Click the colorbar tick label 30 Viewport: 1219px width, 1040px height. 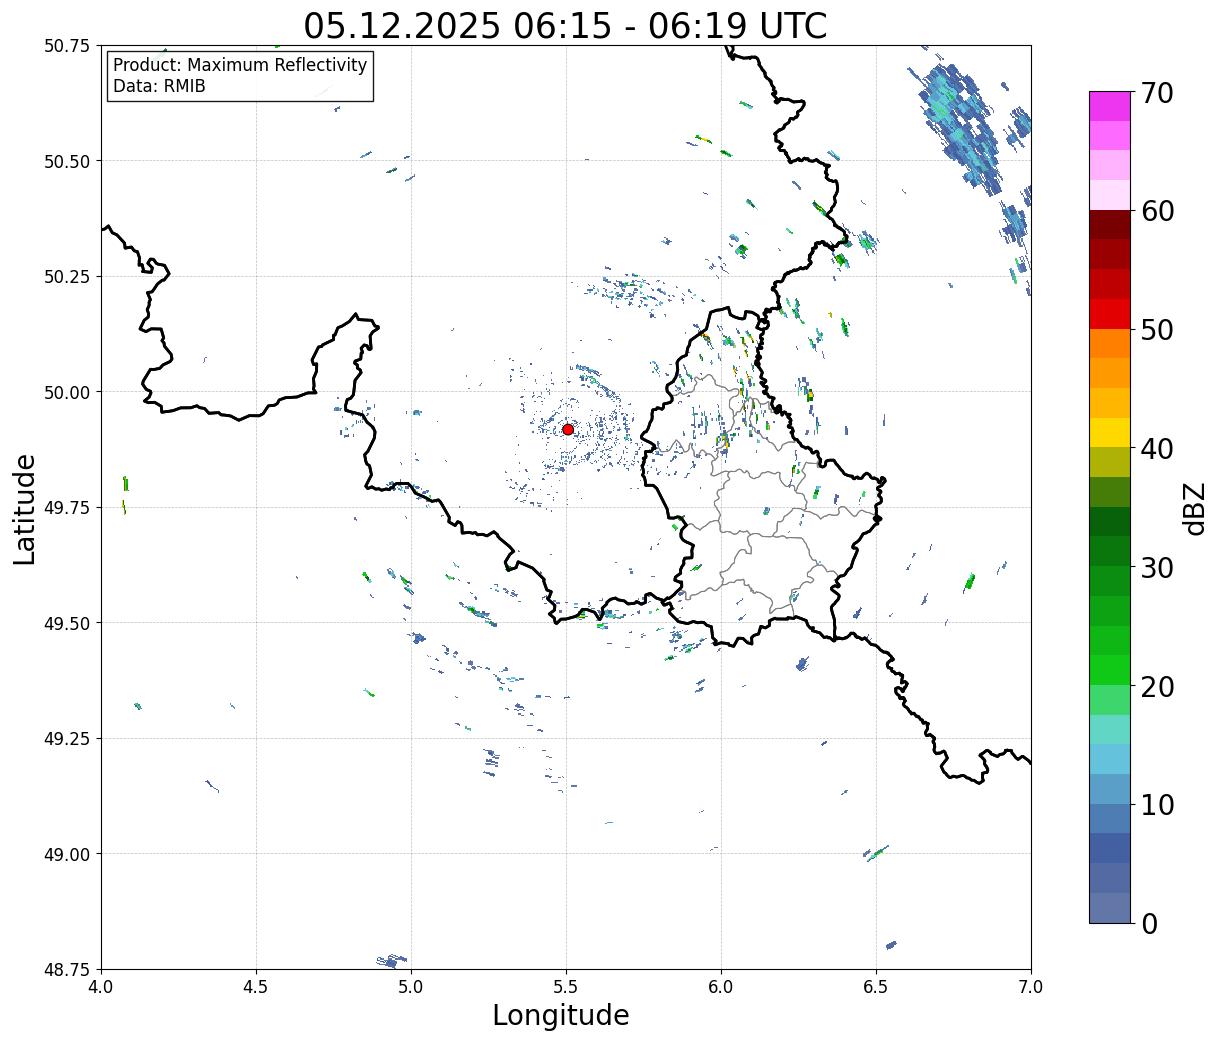(x=1157, y=567)
